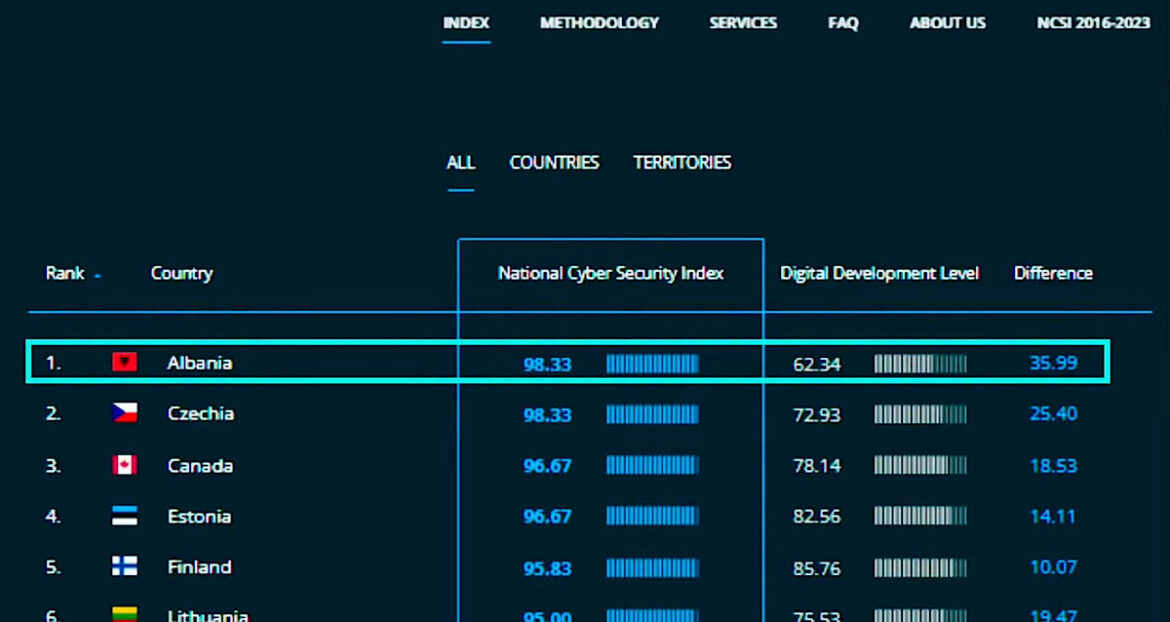This screenshot has width=1170, height=622.
Task: Click rank number 3. for Canada
Action: pos(53,466)
